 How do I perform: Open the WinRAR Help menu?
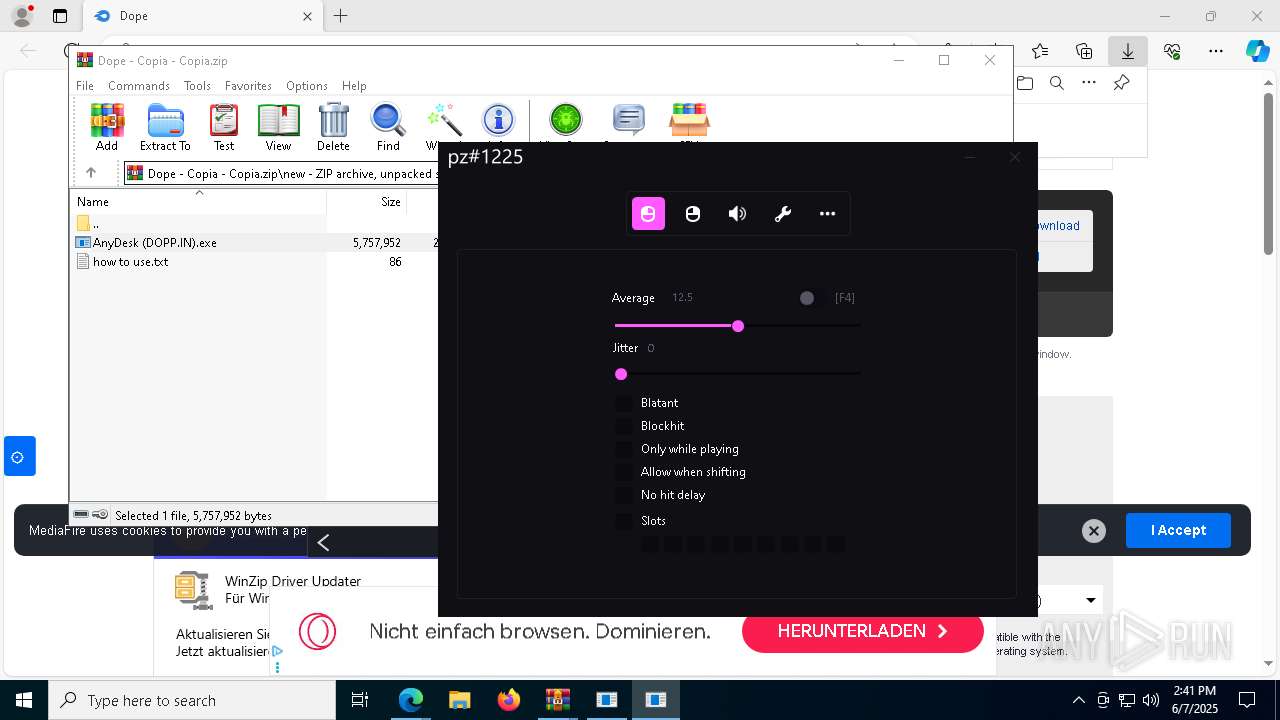(x=354, y=86)
